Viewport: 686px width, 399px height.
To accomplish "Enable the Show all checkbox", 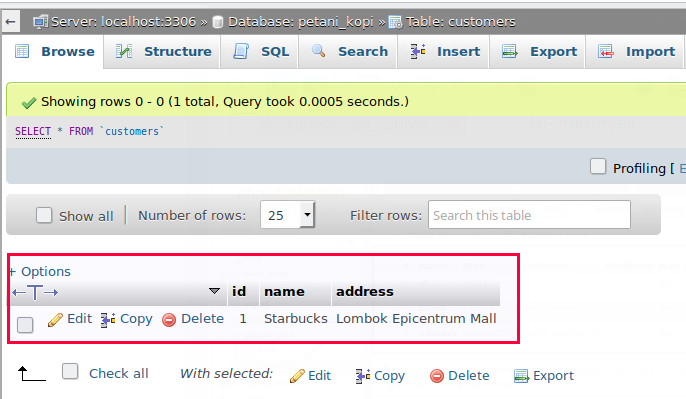I will [x=44, y=215].
